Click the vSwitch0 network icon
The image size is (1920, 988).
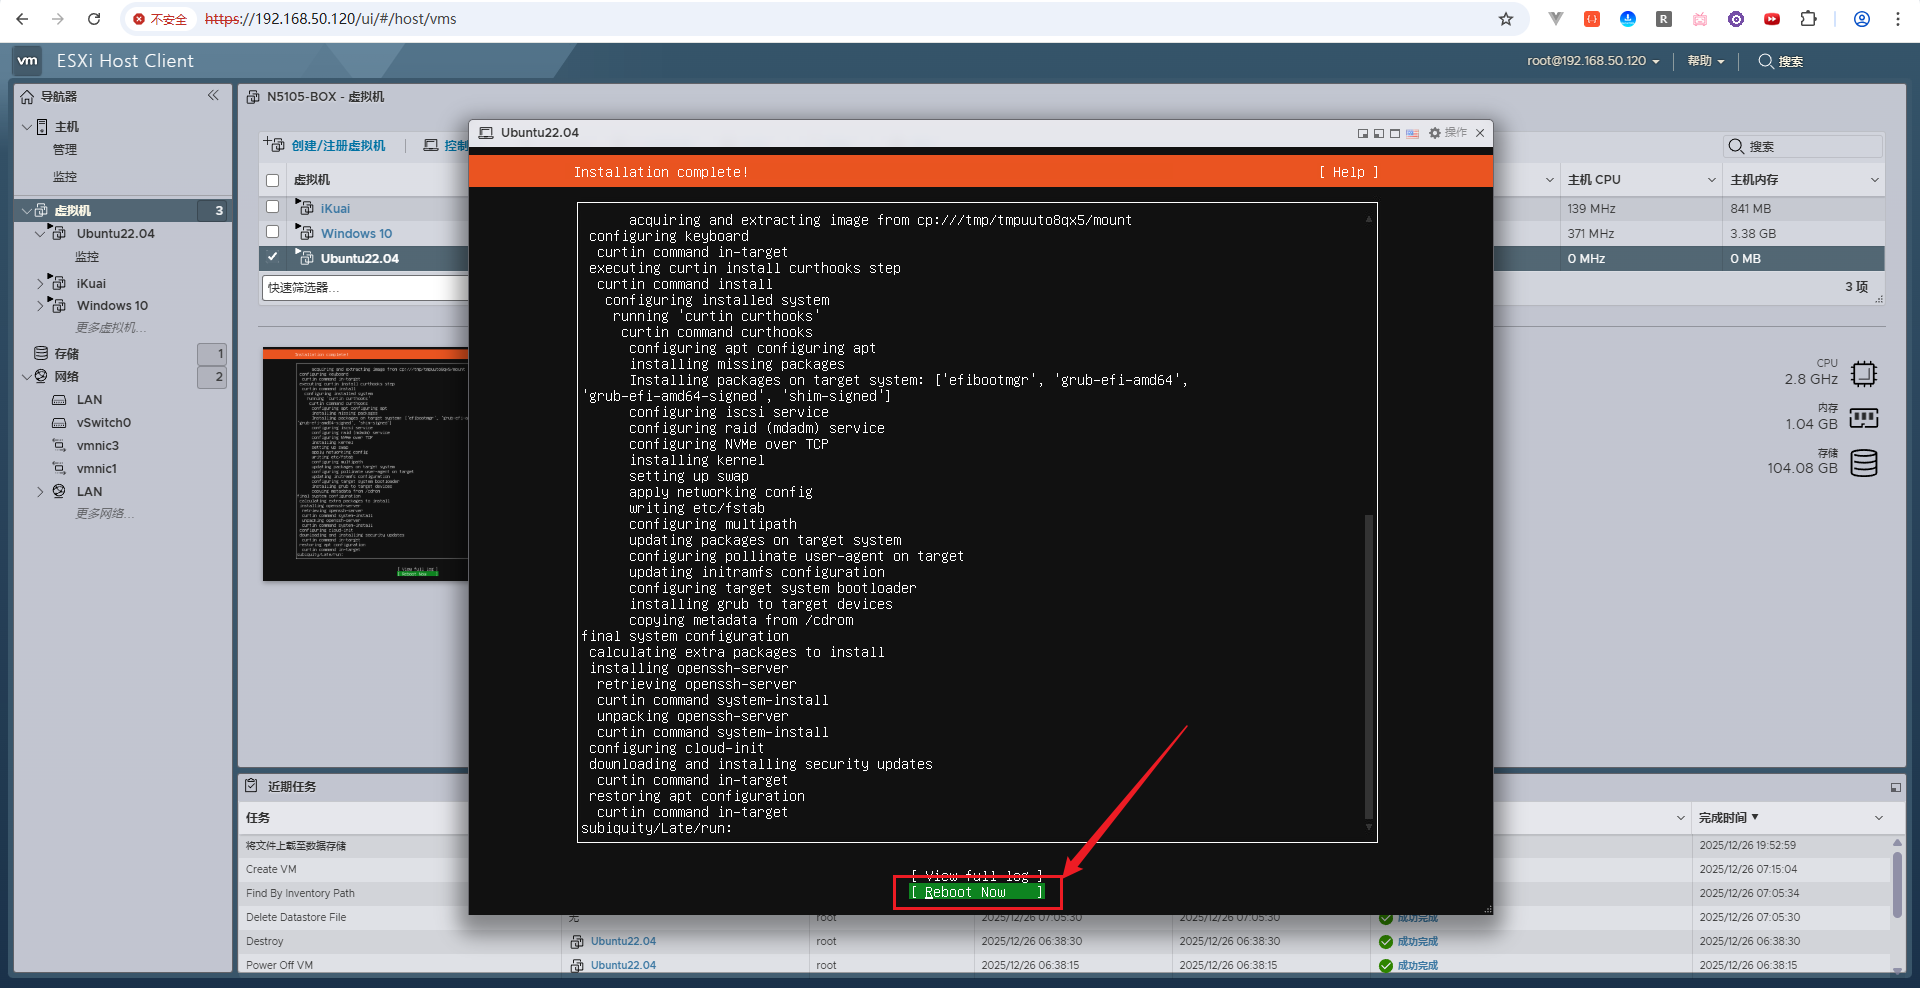click(x=59, y=423)
